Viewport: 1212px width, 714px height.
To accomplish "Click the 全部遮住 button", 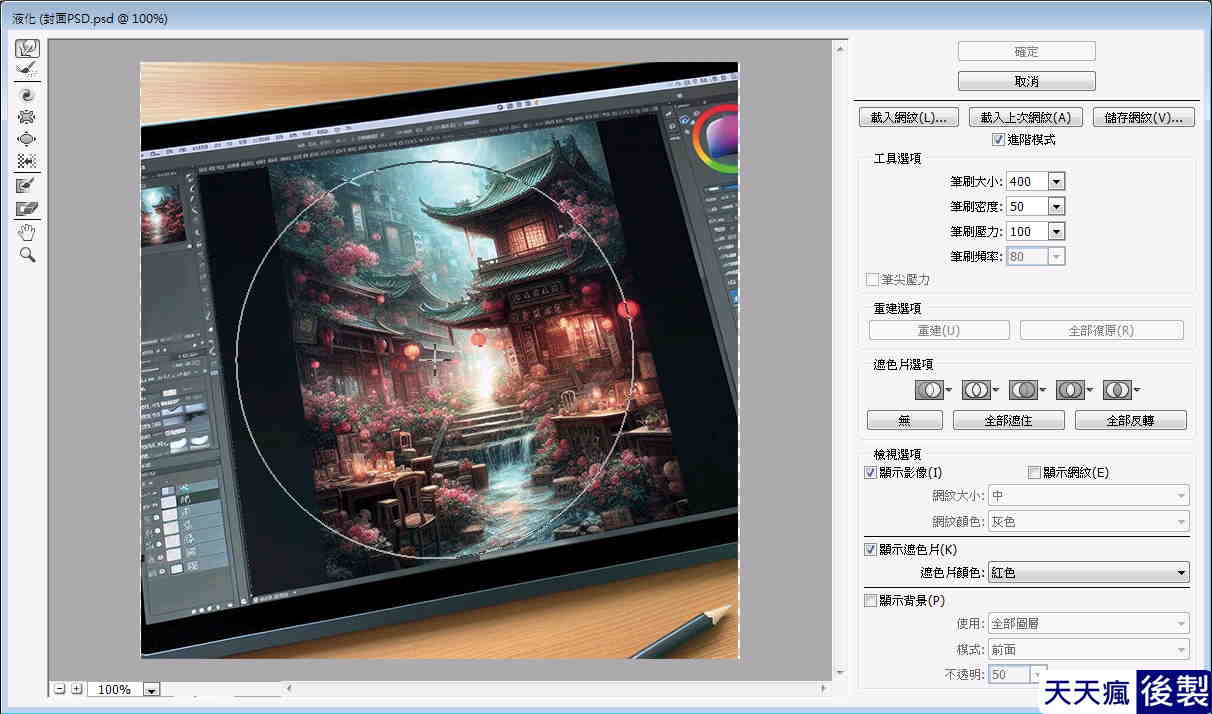I will 1009,420.
